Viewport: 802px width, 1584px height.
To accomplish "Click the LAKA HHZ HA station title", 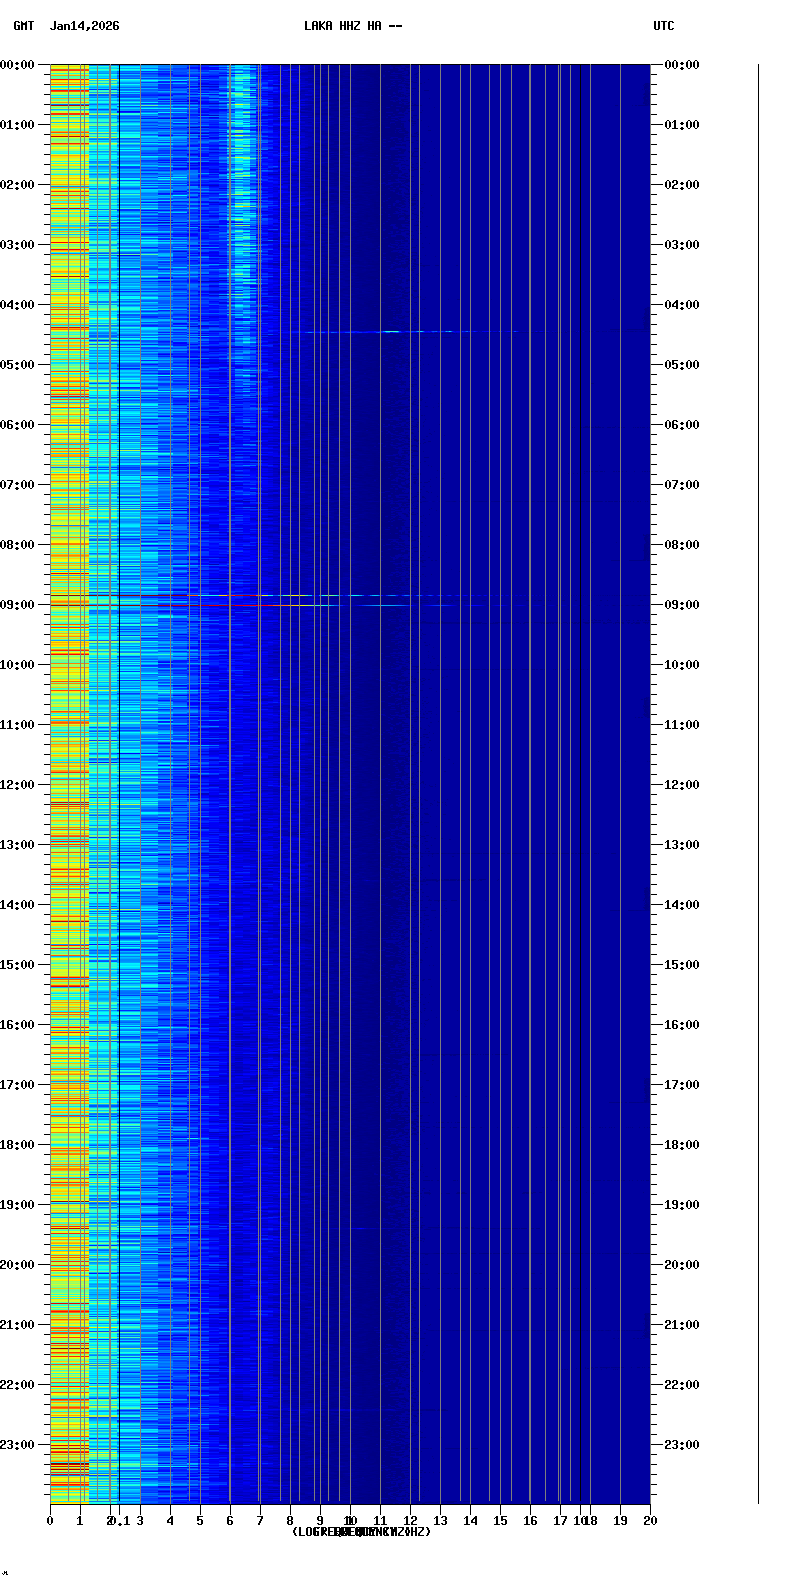I will tap(352, 26).
